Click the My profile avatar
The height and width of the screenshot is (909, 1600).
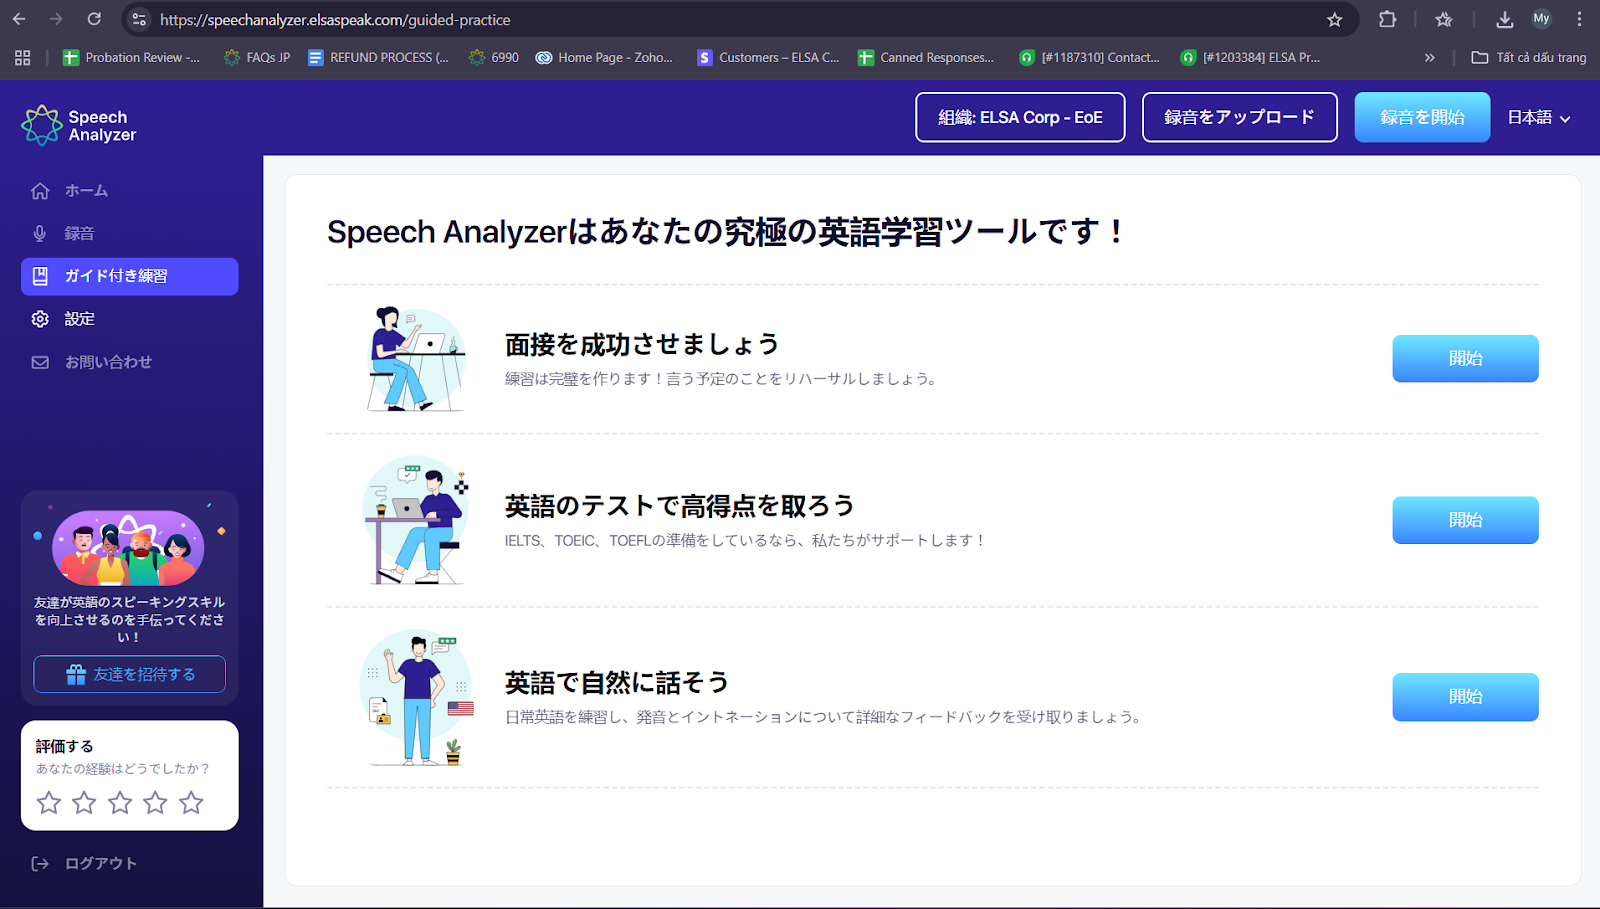pos(1541,19)
